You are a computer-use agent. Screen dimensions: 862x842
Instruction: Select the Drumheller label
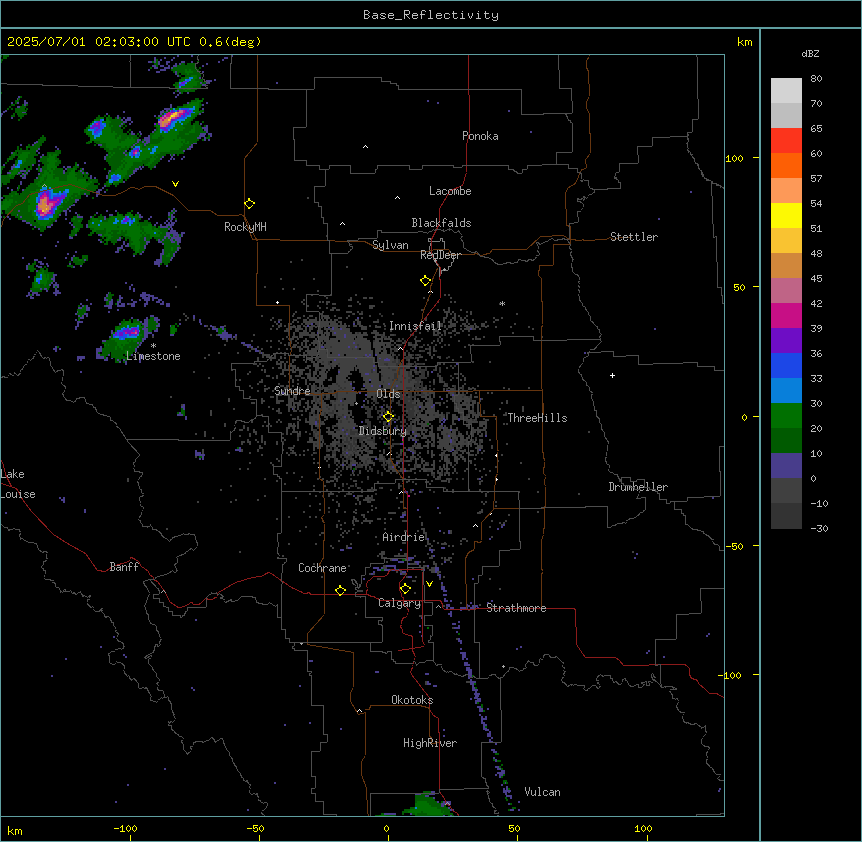(638, 487)
